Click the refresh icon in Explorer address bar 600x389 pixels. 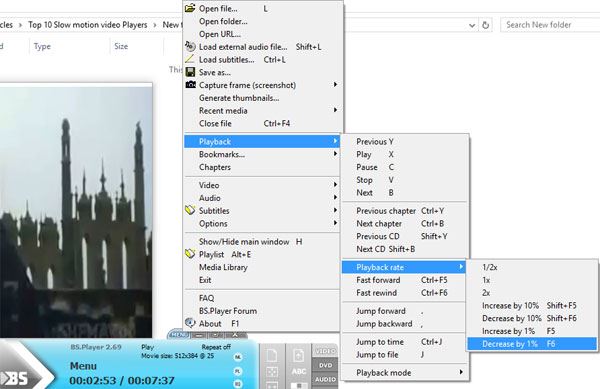tap(486, 25)
